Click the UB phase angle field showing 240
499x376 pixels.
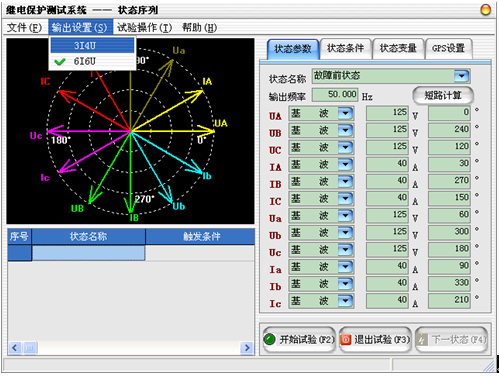[x=449, y=130]
